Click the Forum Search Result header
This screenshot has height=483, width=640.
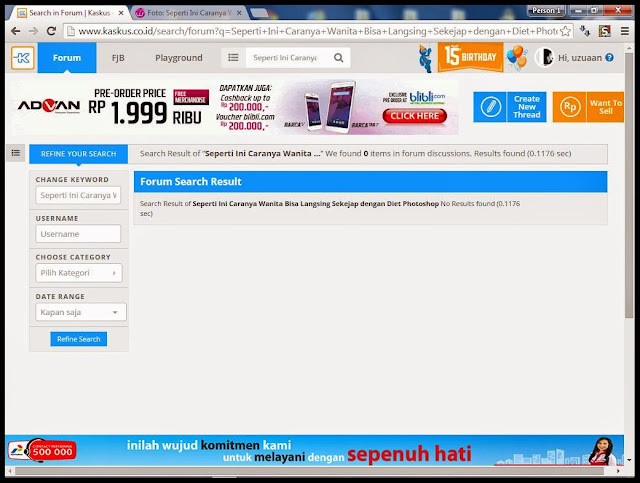[x=370, y=182]
